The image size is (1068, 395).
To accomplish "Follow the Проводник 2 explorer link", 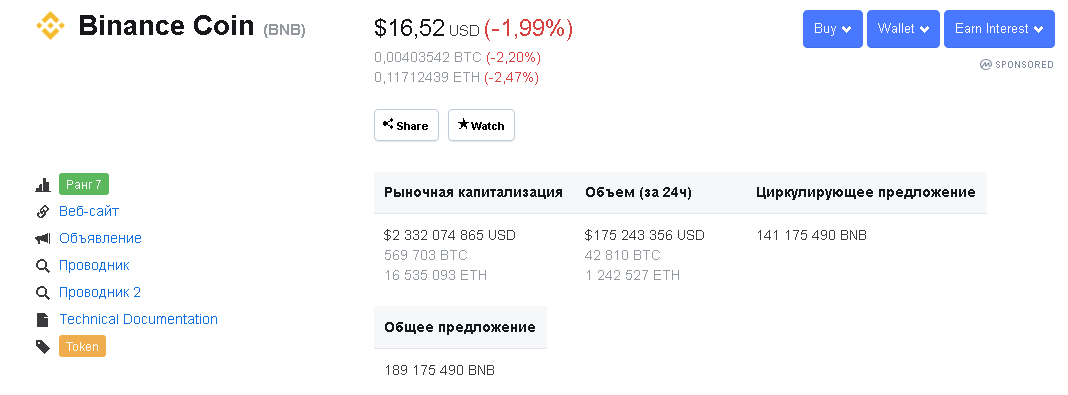I will (x=100, y=292).
